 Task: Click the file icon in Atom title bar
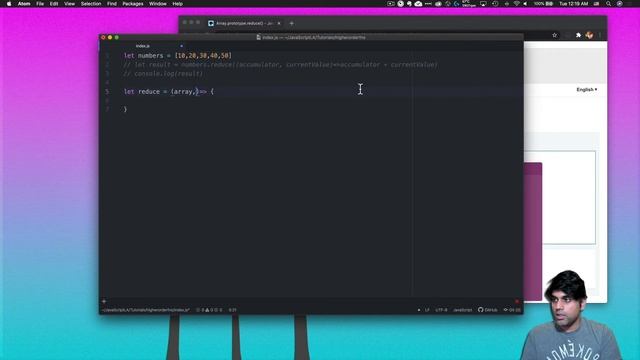pos(258,37)
